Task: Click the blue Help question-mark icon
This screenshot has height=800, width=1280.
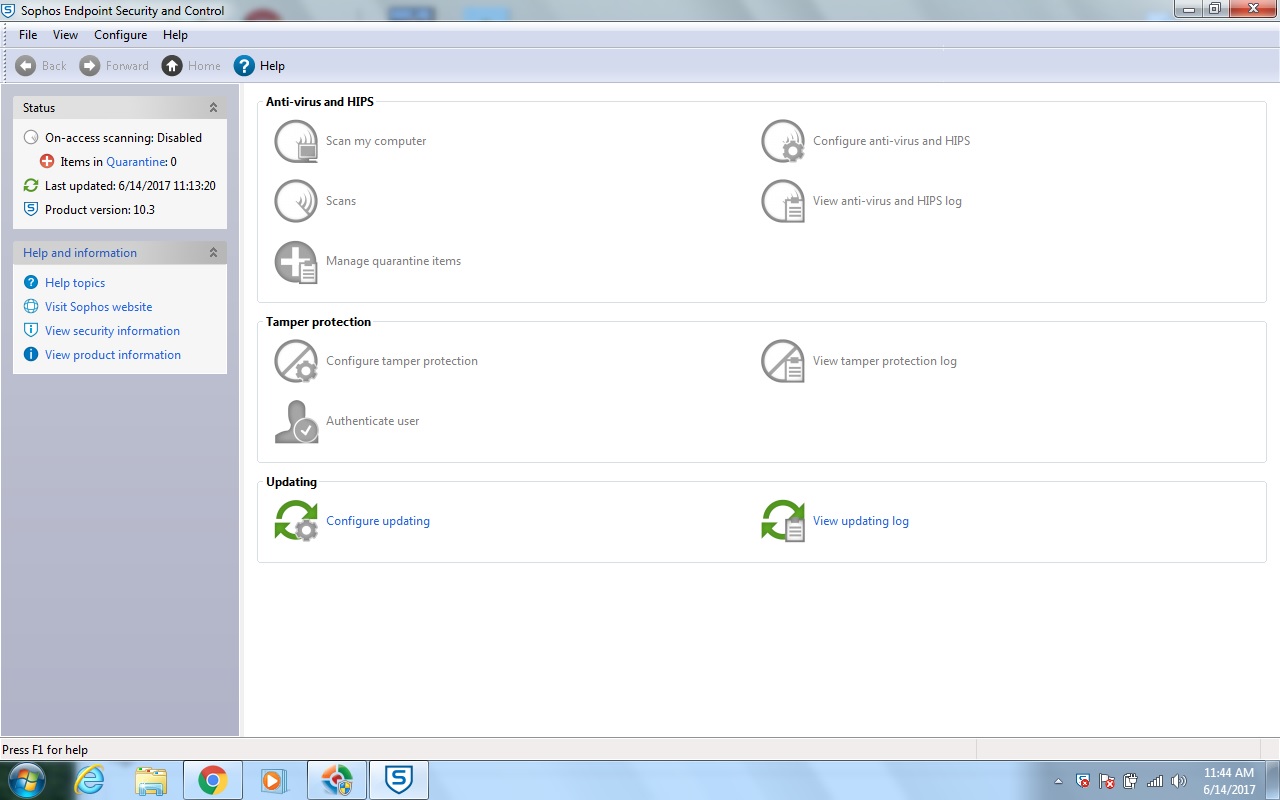Action: click(244, 66)
